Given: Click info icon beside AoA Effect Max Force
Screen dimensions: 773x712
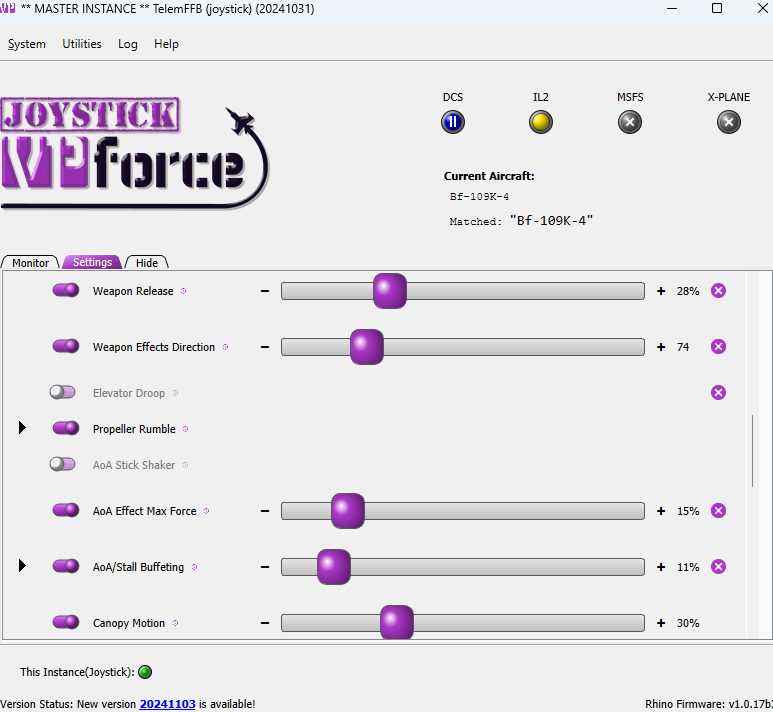Looking at the screenshot, I should pyautogui.click(x=207, y=511).
